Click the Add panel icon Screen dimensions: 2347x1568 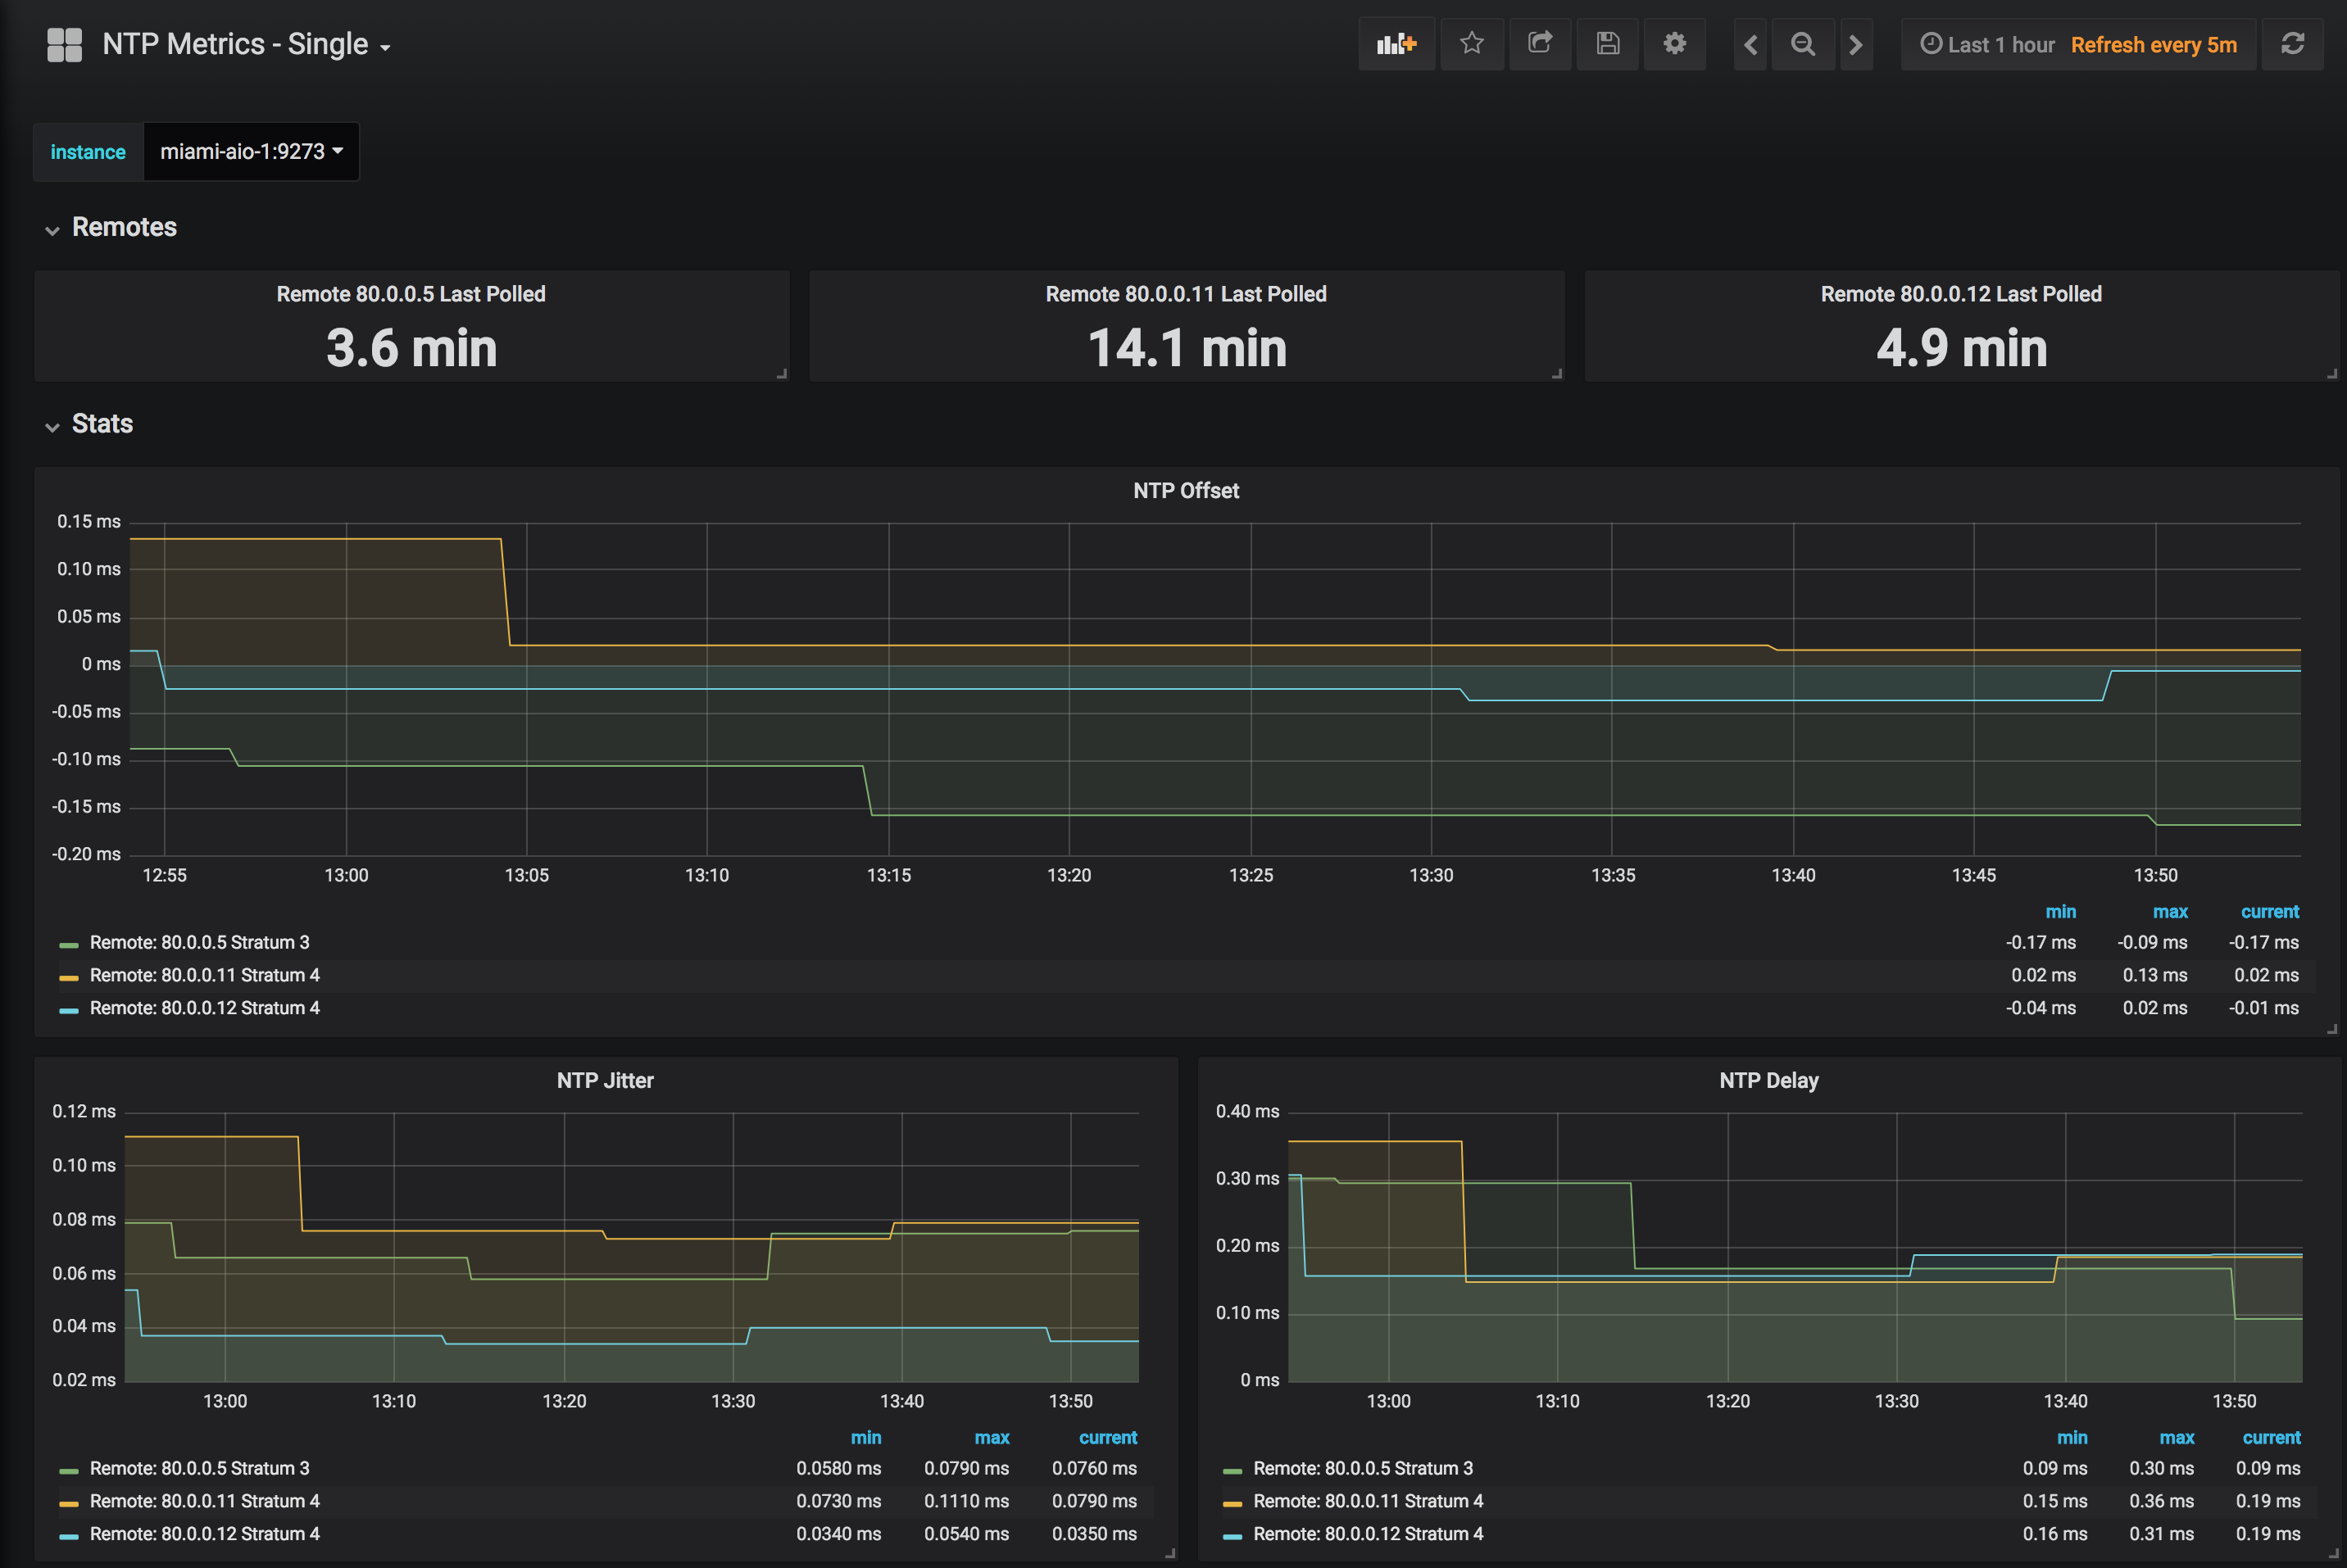[x=1396, y=44]
